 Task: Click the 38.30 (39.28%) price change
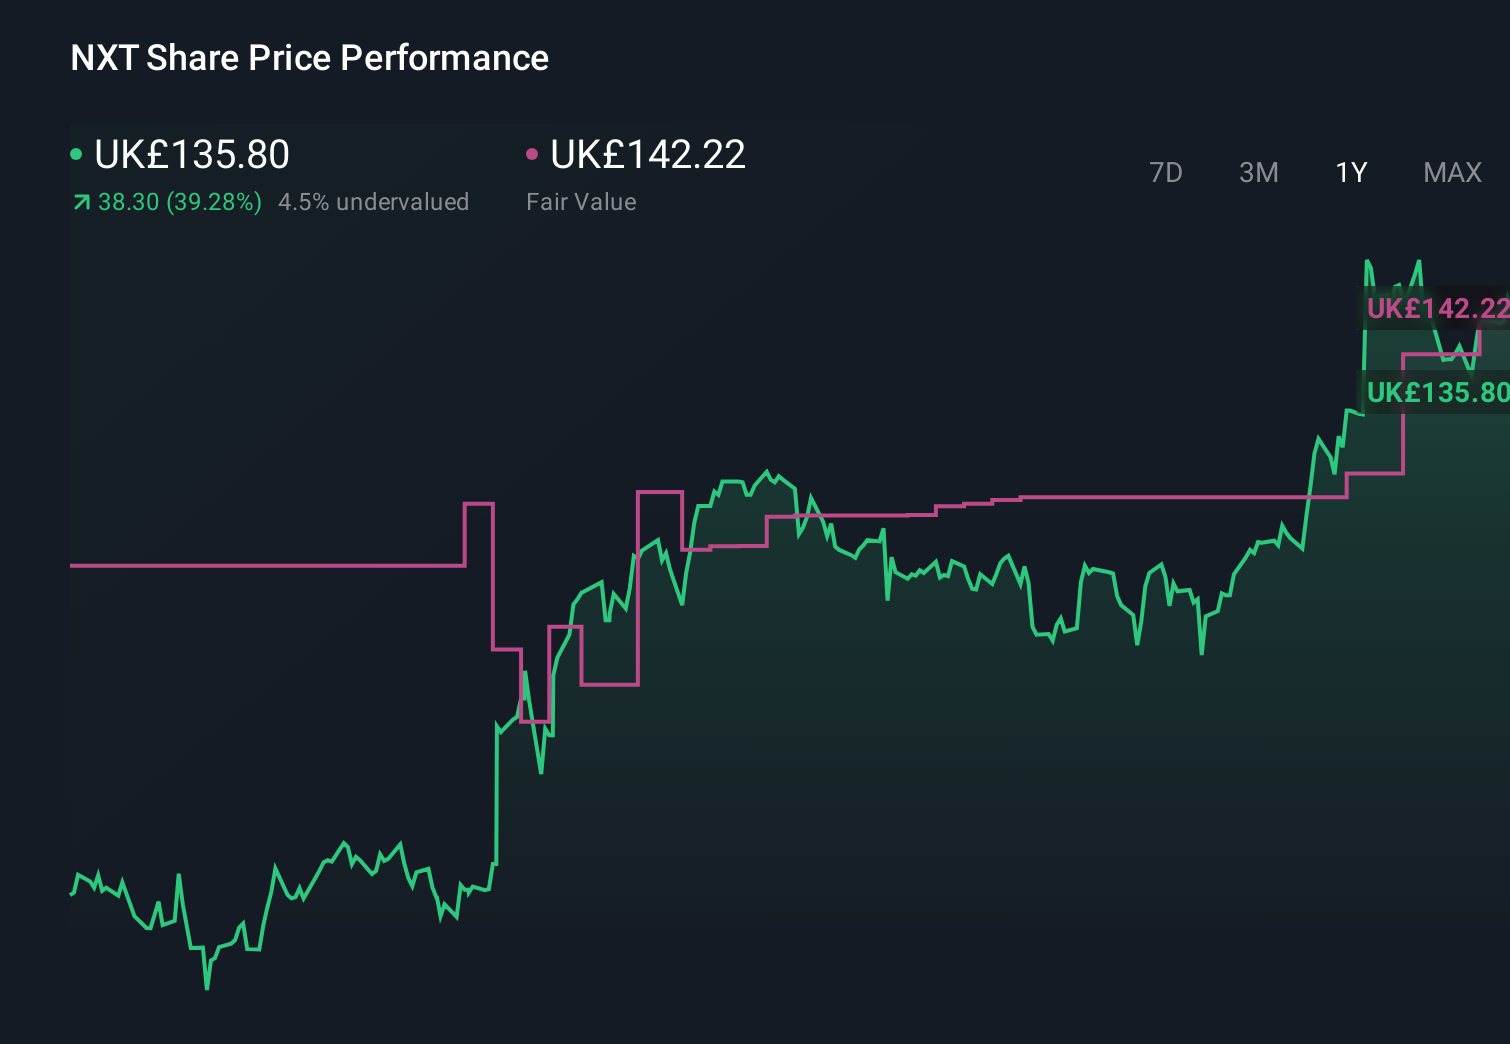point(179,202)
